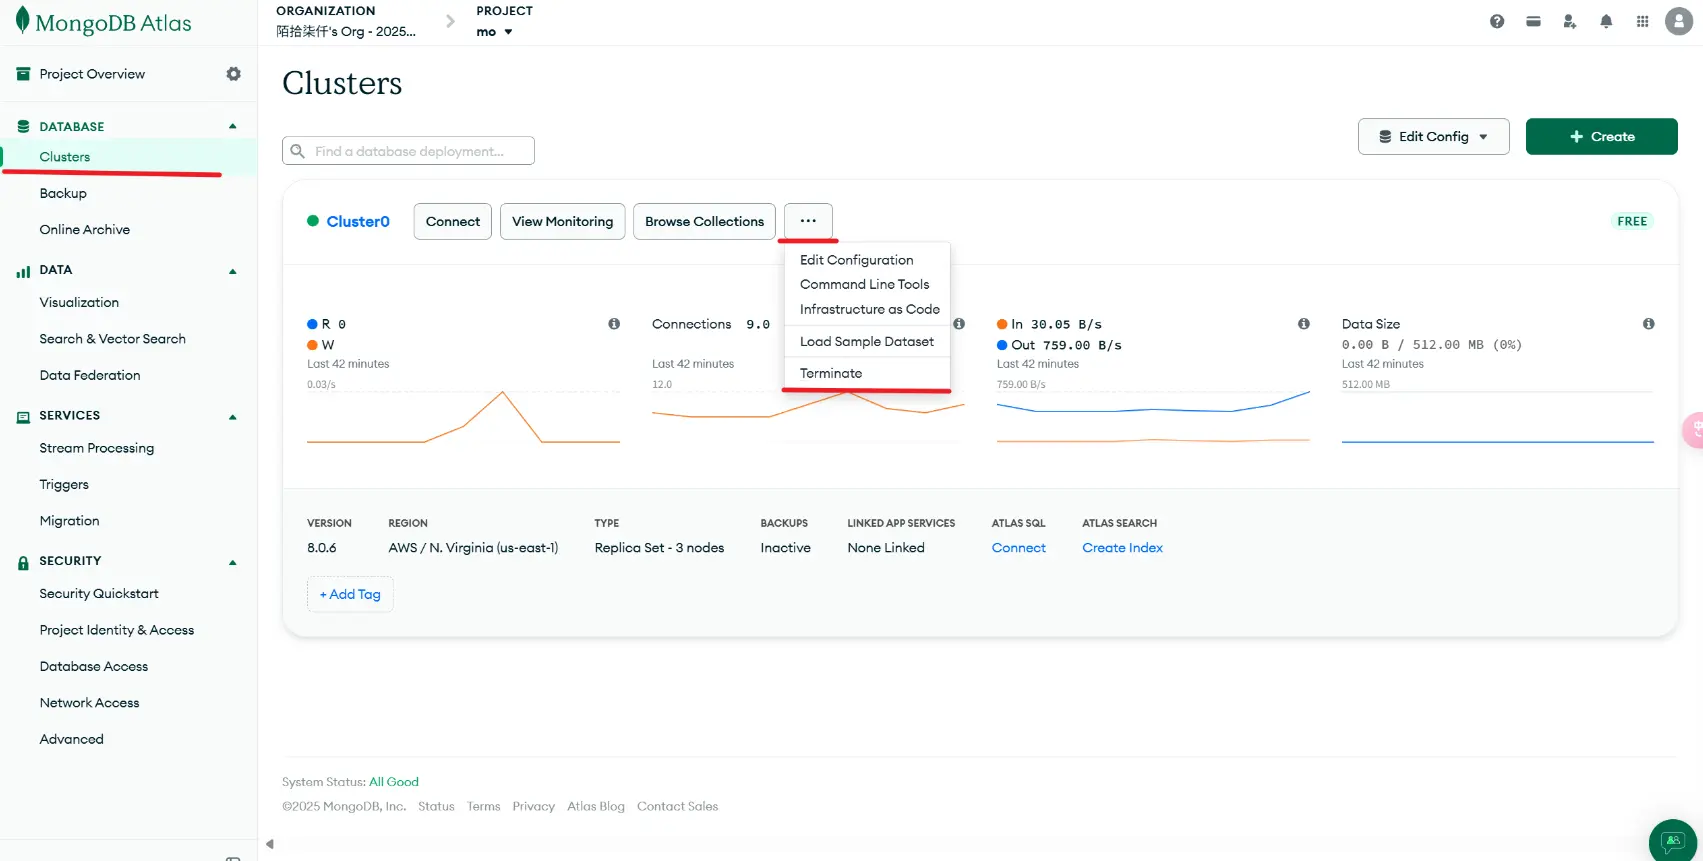The height and width of the screenshot is (861, 1703).
Task: Select Terminate from the cluster menu
Action: tap(830, 373)
